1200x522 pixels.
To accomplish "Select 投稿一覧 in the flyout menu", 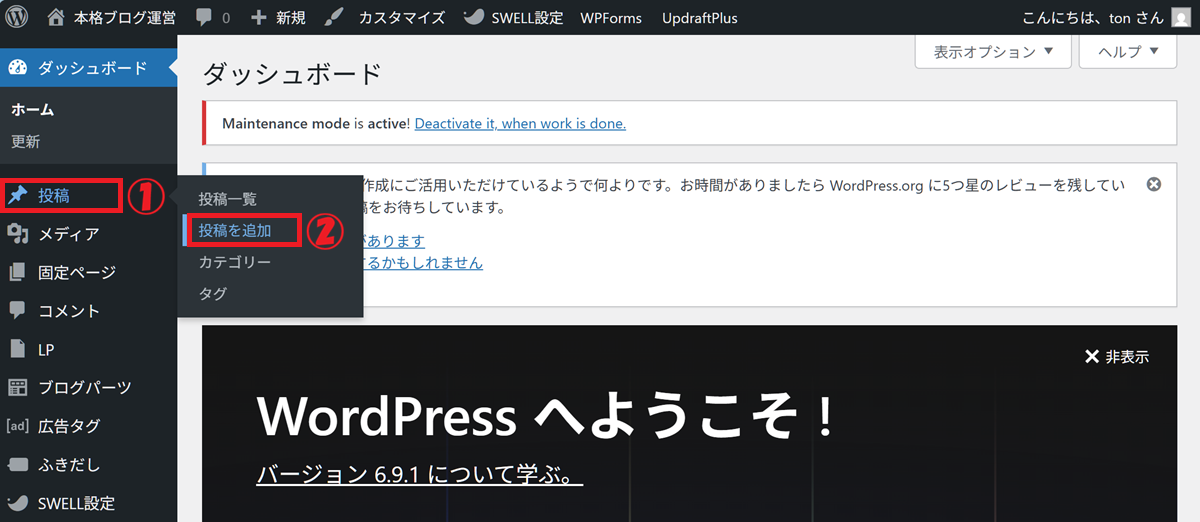I will click(228, 199).
